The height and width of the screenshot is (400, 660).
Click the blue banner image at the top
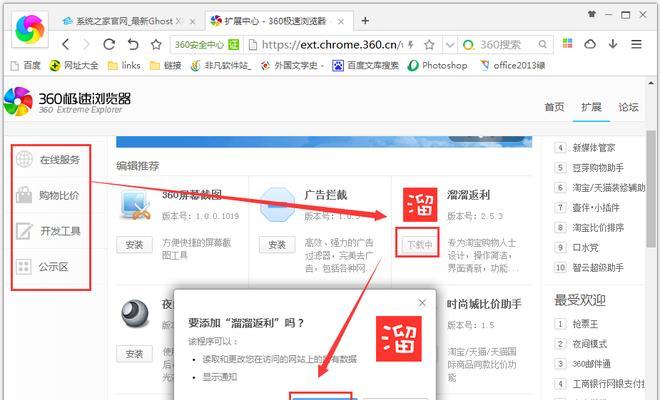(x=324, y=142)
